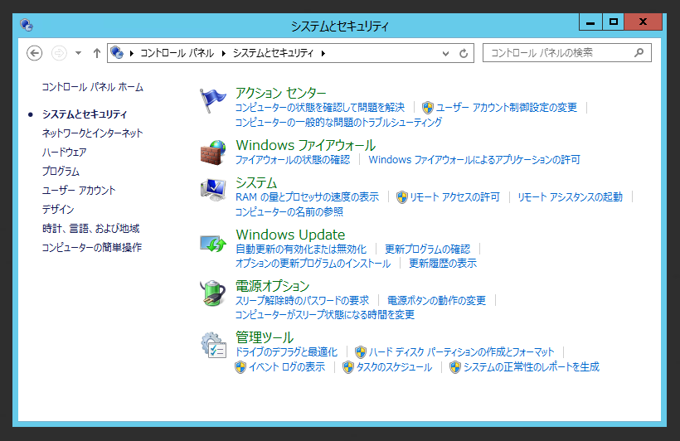The height and width of the screenshot is (441, 680).
Task: Open RAM の量とプロセッサの速度の表示
Action: point(307,197)
